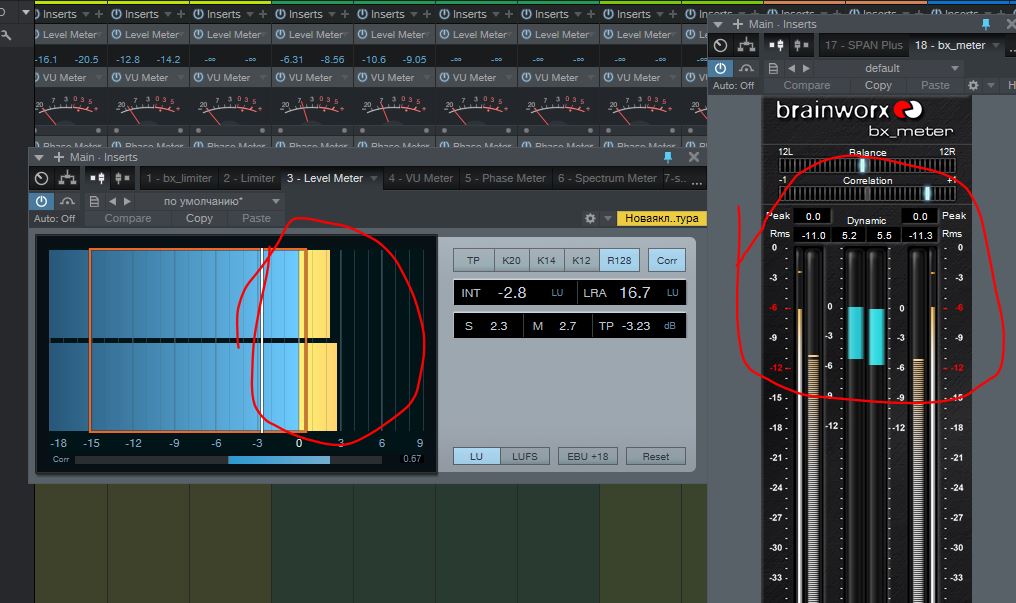The image size is (1016, 603).
Task: Open the gear settings icon in the bx_meter window
Action: (973, 85)
